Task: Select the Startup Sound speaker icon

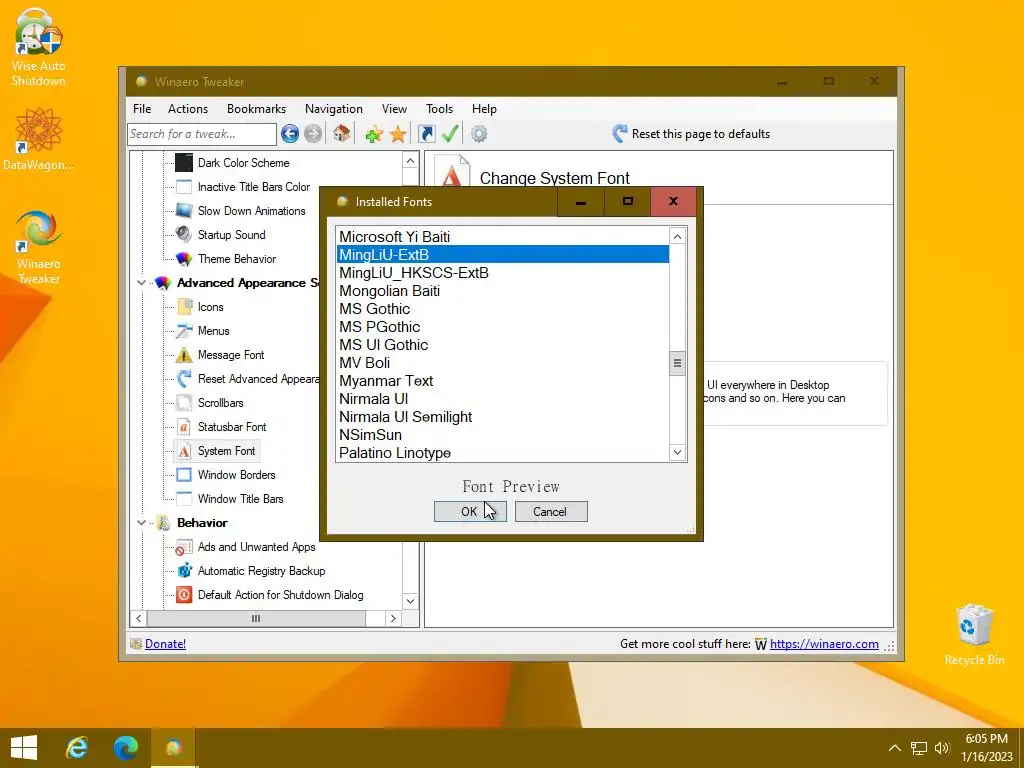Action: [184, 234]
